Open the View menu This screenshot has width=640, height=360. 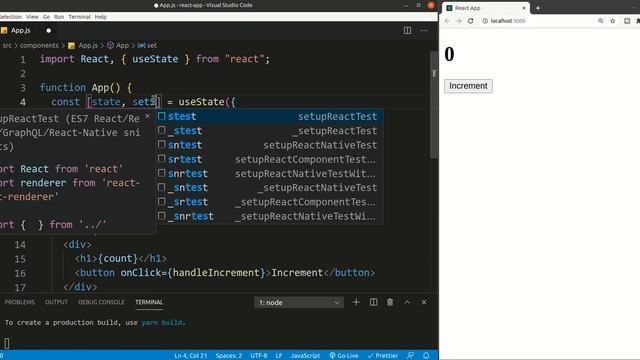coord(32,17)
